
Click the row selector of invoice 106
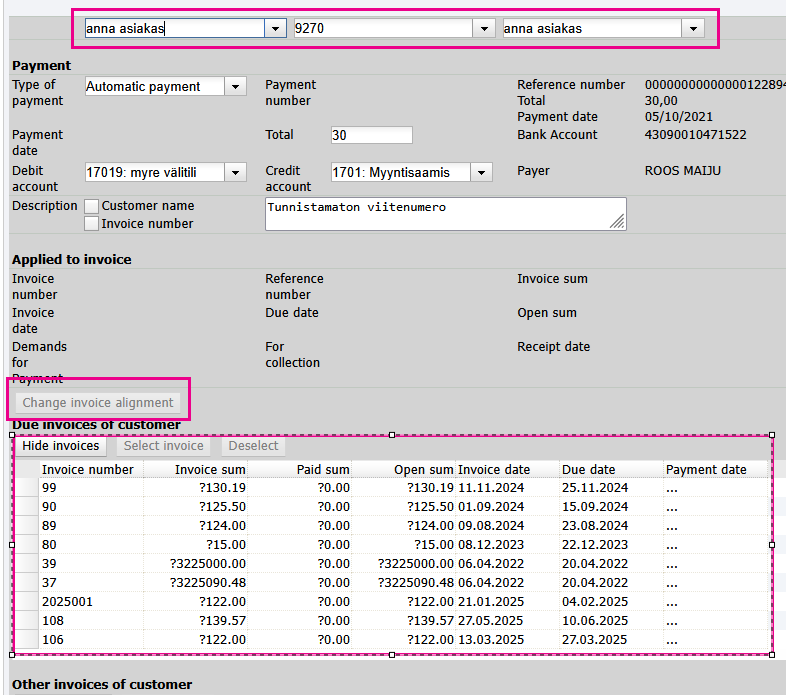pos(27,640)
